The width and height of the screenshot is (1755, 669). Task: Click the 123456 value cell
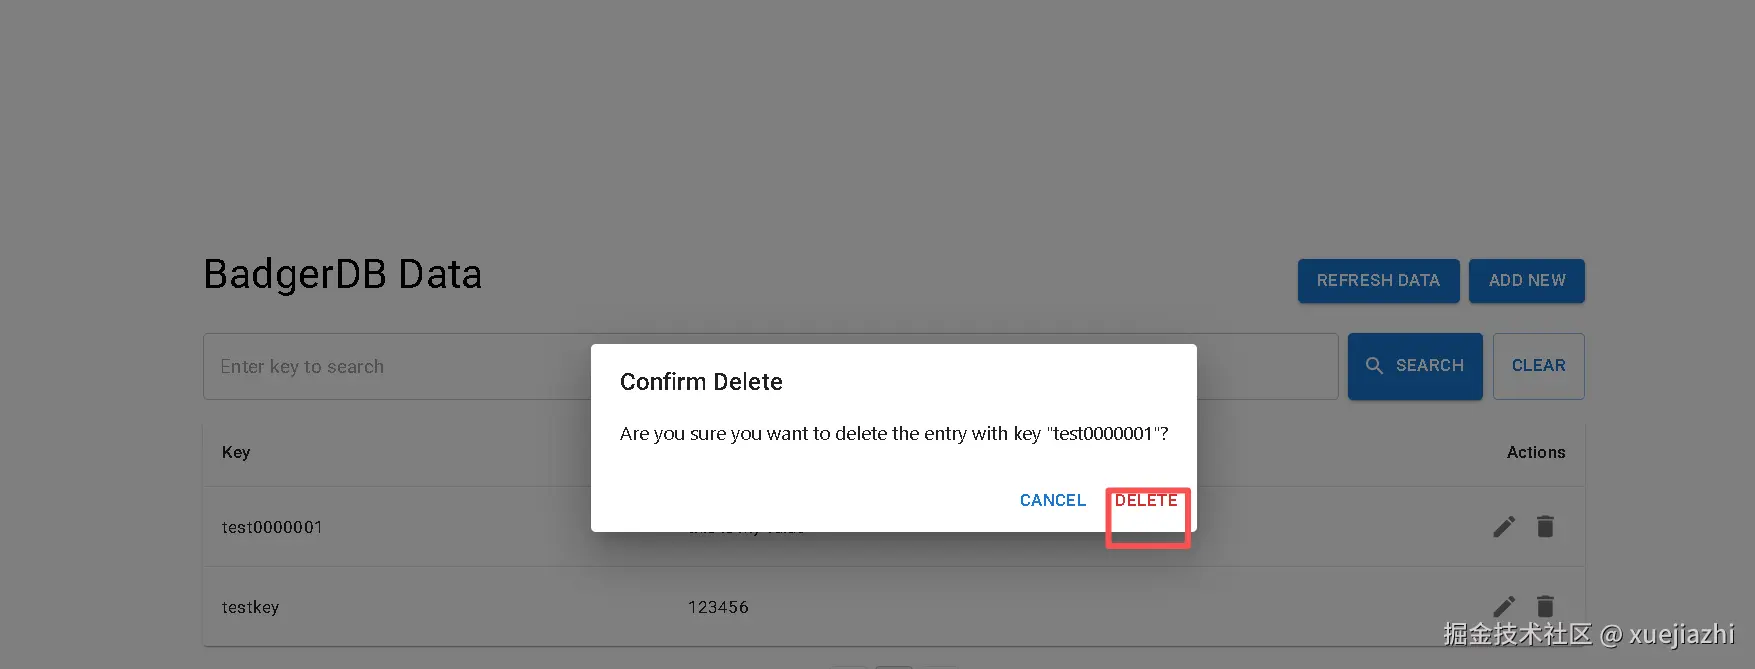[718, 607]
